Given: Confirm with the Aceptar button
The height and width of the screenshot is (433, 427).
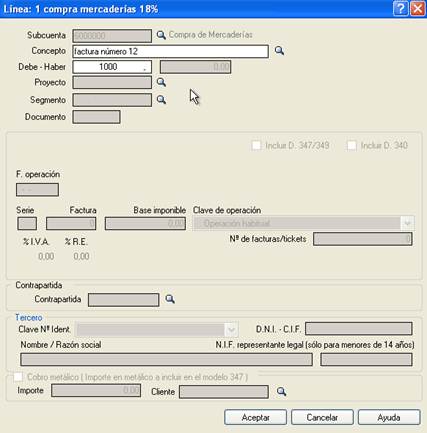Looking at the screenshot, I should coord(255,417).
